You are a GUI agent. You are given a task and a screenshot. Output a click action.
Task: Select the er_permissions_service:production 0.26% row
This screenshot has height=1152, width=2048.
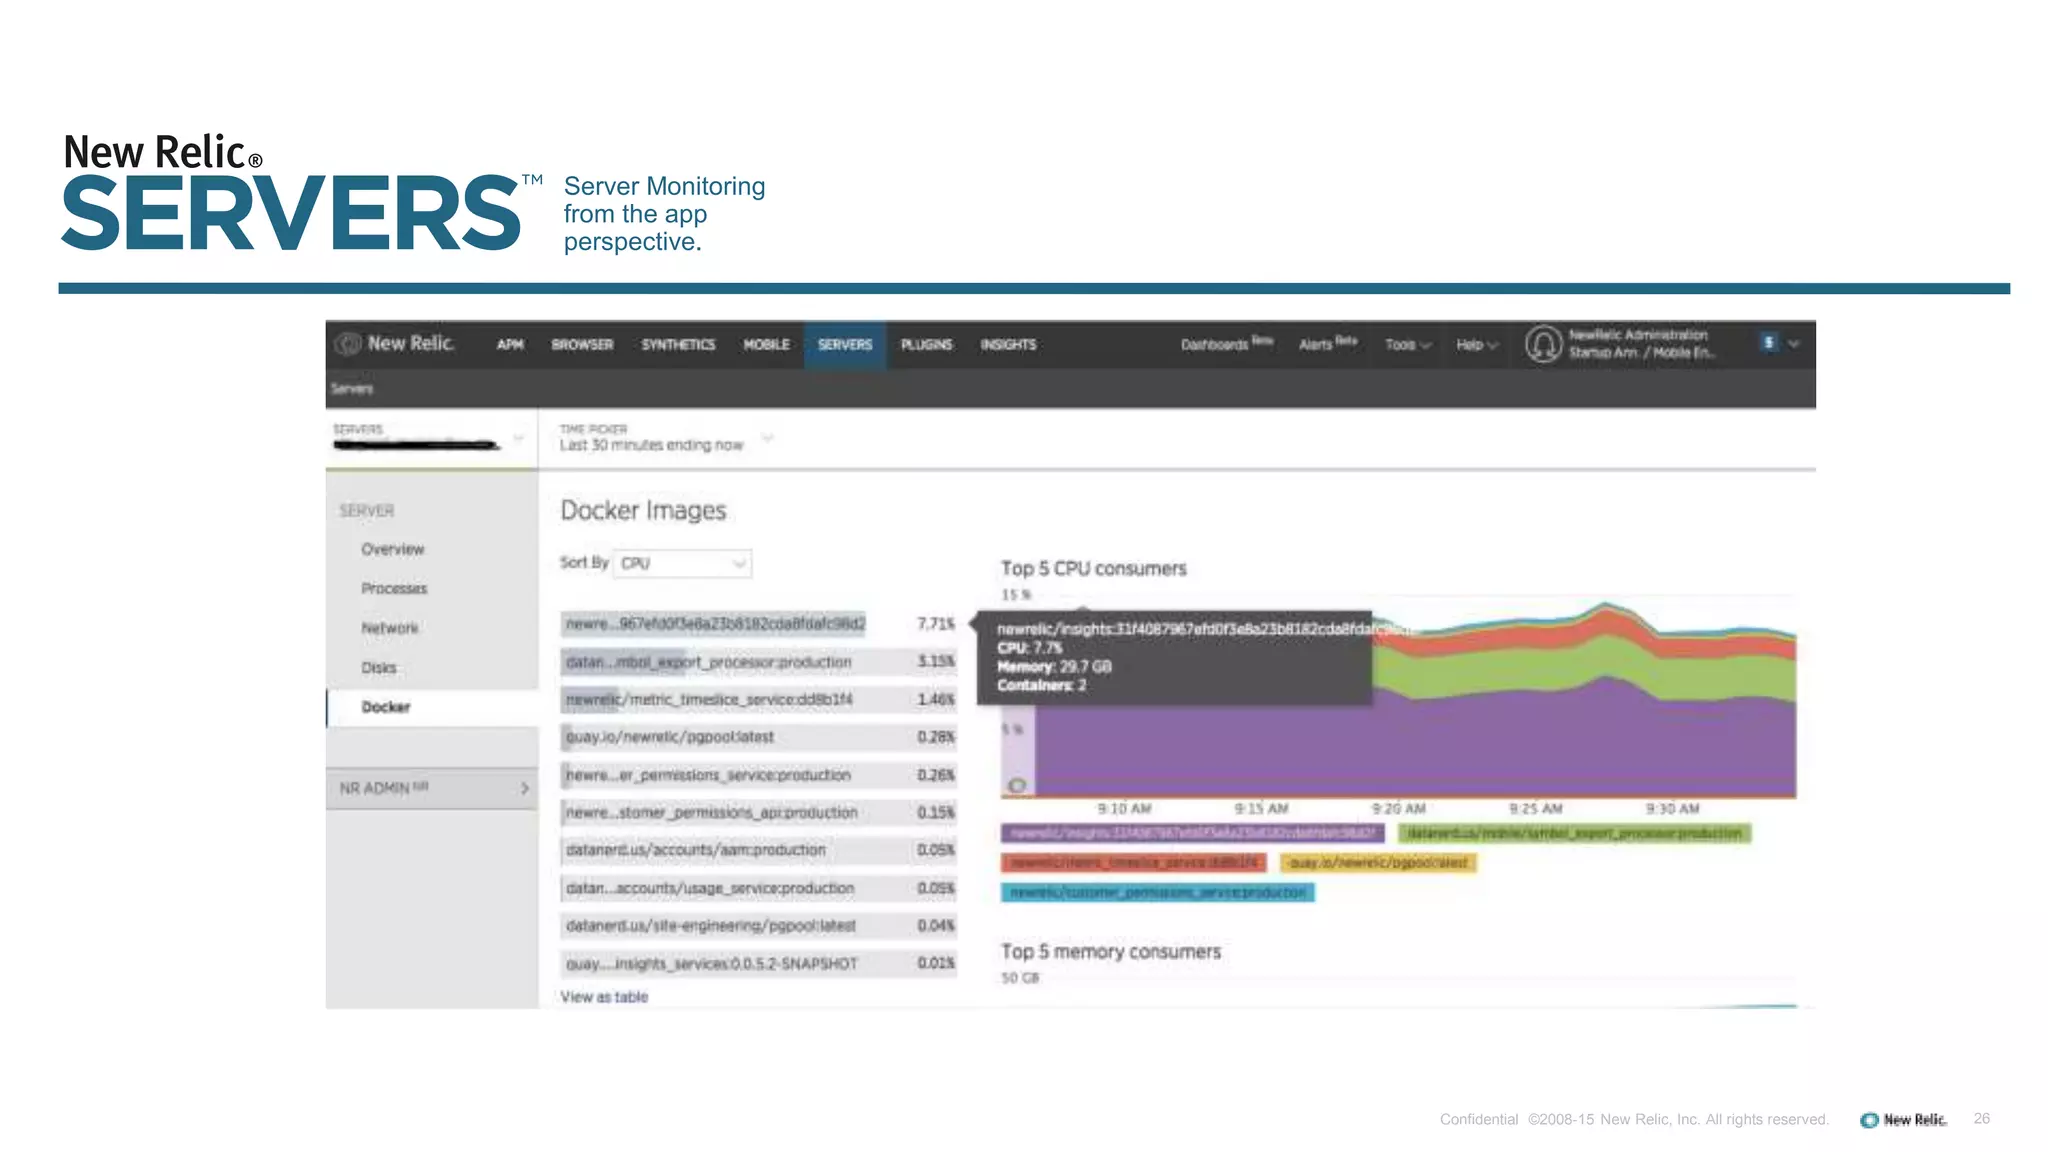tap(758, 775)
